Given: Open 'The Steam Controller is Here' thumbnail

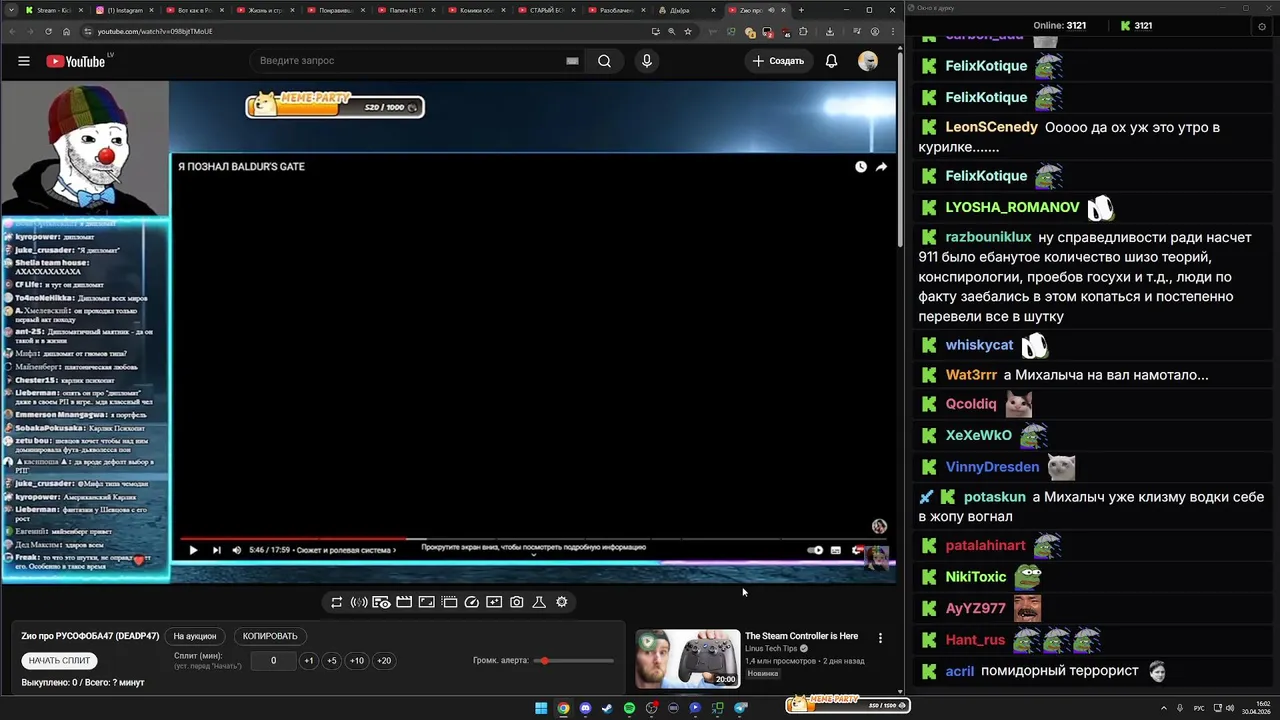Looking at the screenshot, I should (688, 659).
